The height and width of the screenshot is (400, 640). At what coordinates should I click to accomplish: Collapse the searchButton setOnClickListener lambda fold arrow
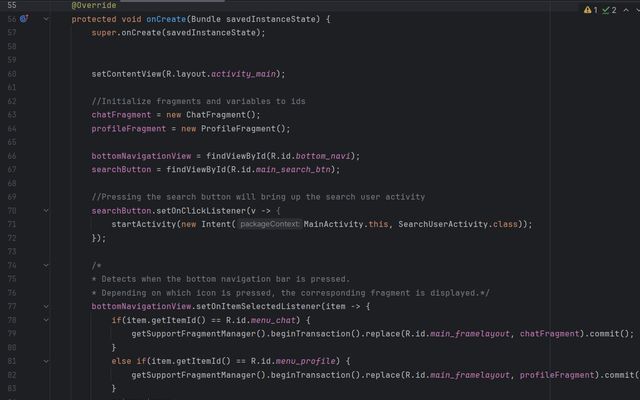46,211
